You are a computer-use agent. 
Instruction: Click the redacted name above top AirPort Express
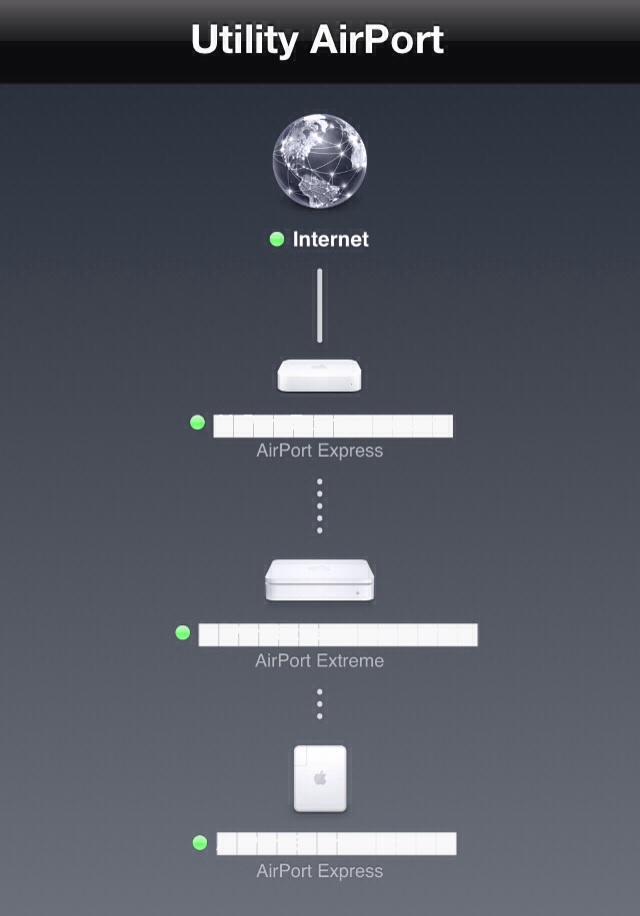[x=333, y=426]
